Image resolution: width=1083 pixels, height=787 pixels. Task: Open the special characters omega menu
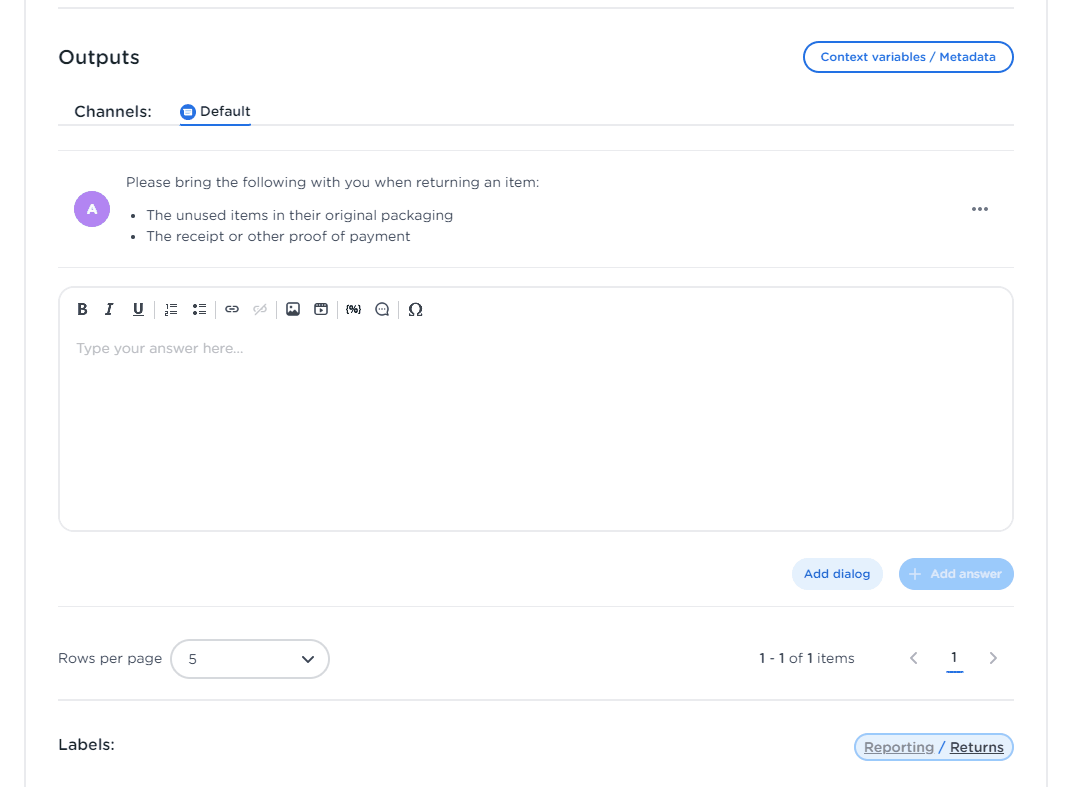coord(416,309)
